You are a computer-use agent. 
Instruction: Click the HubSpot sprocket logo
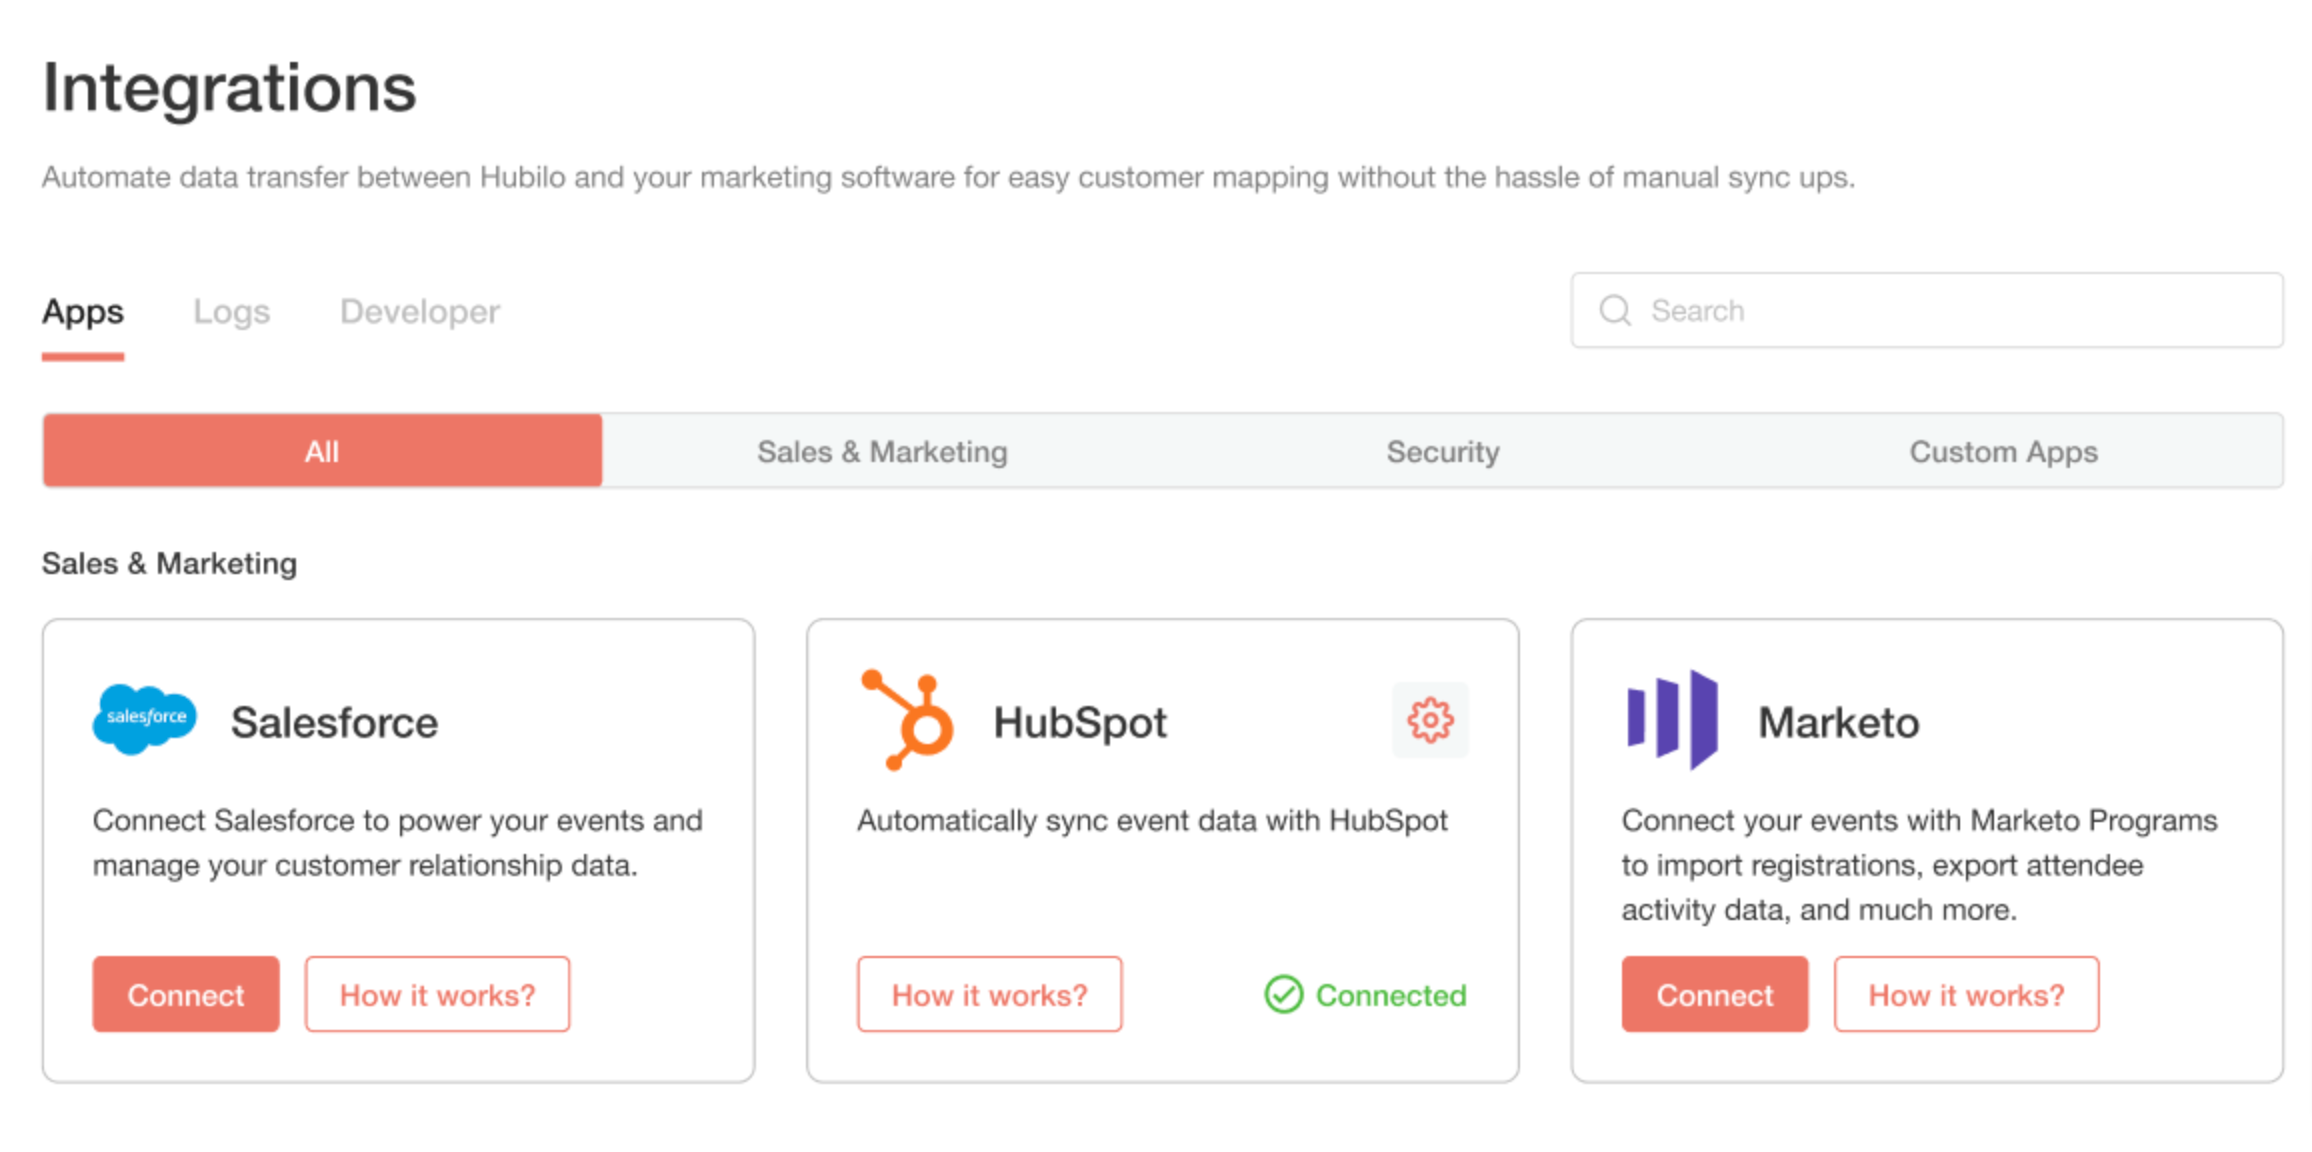[x=907, y=720]
